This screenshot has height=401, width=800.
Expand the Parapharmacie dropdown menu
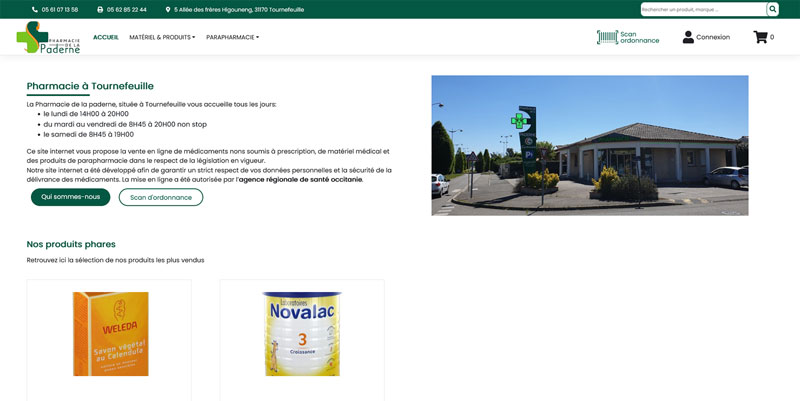tap(232, 37)
